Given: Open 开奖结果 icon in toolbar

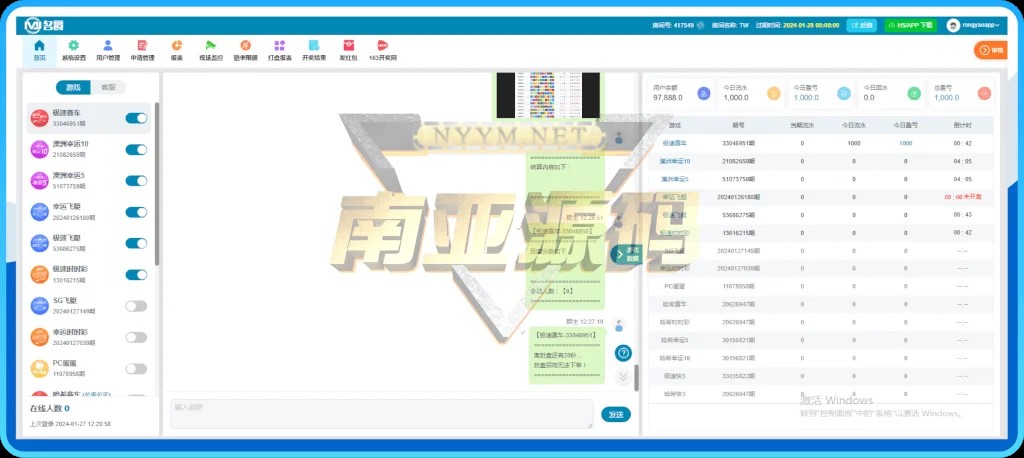Looking at the screenshot, I should [314, 50].
